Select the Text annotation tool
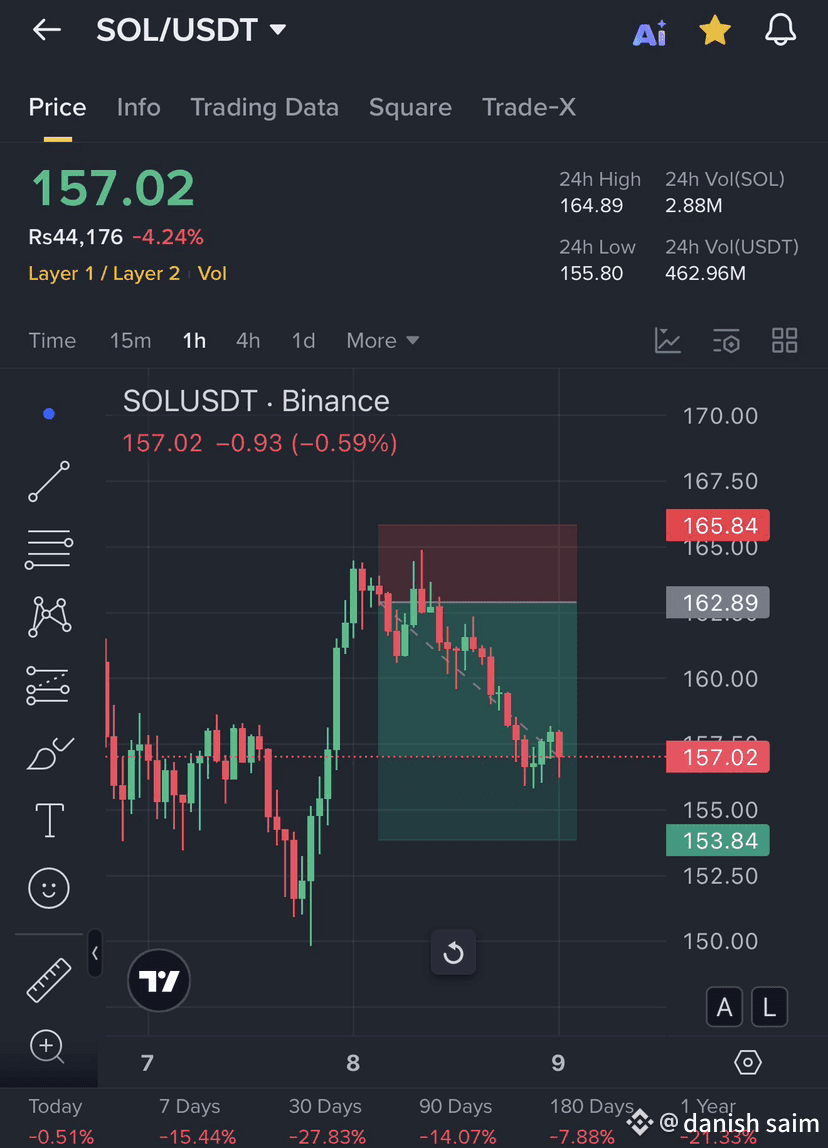 [x=49, y=820]
